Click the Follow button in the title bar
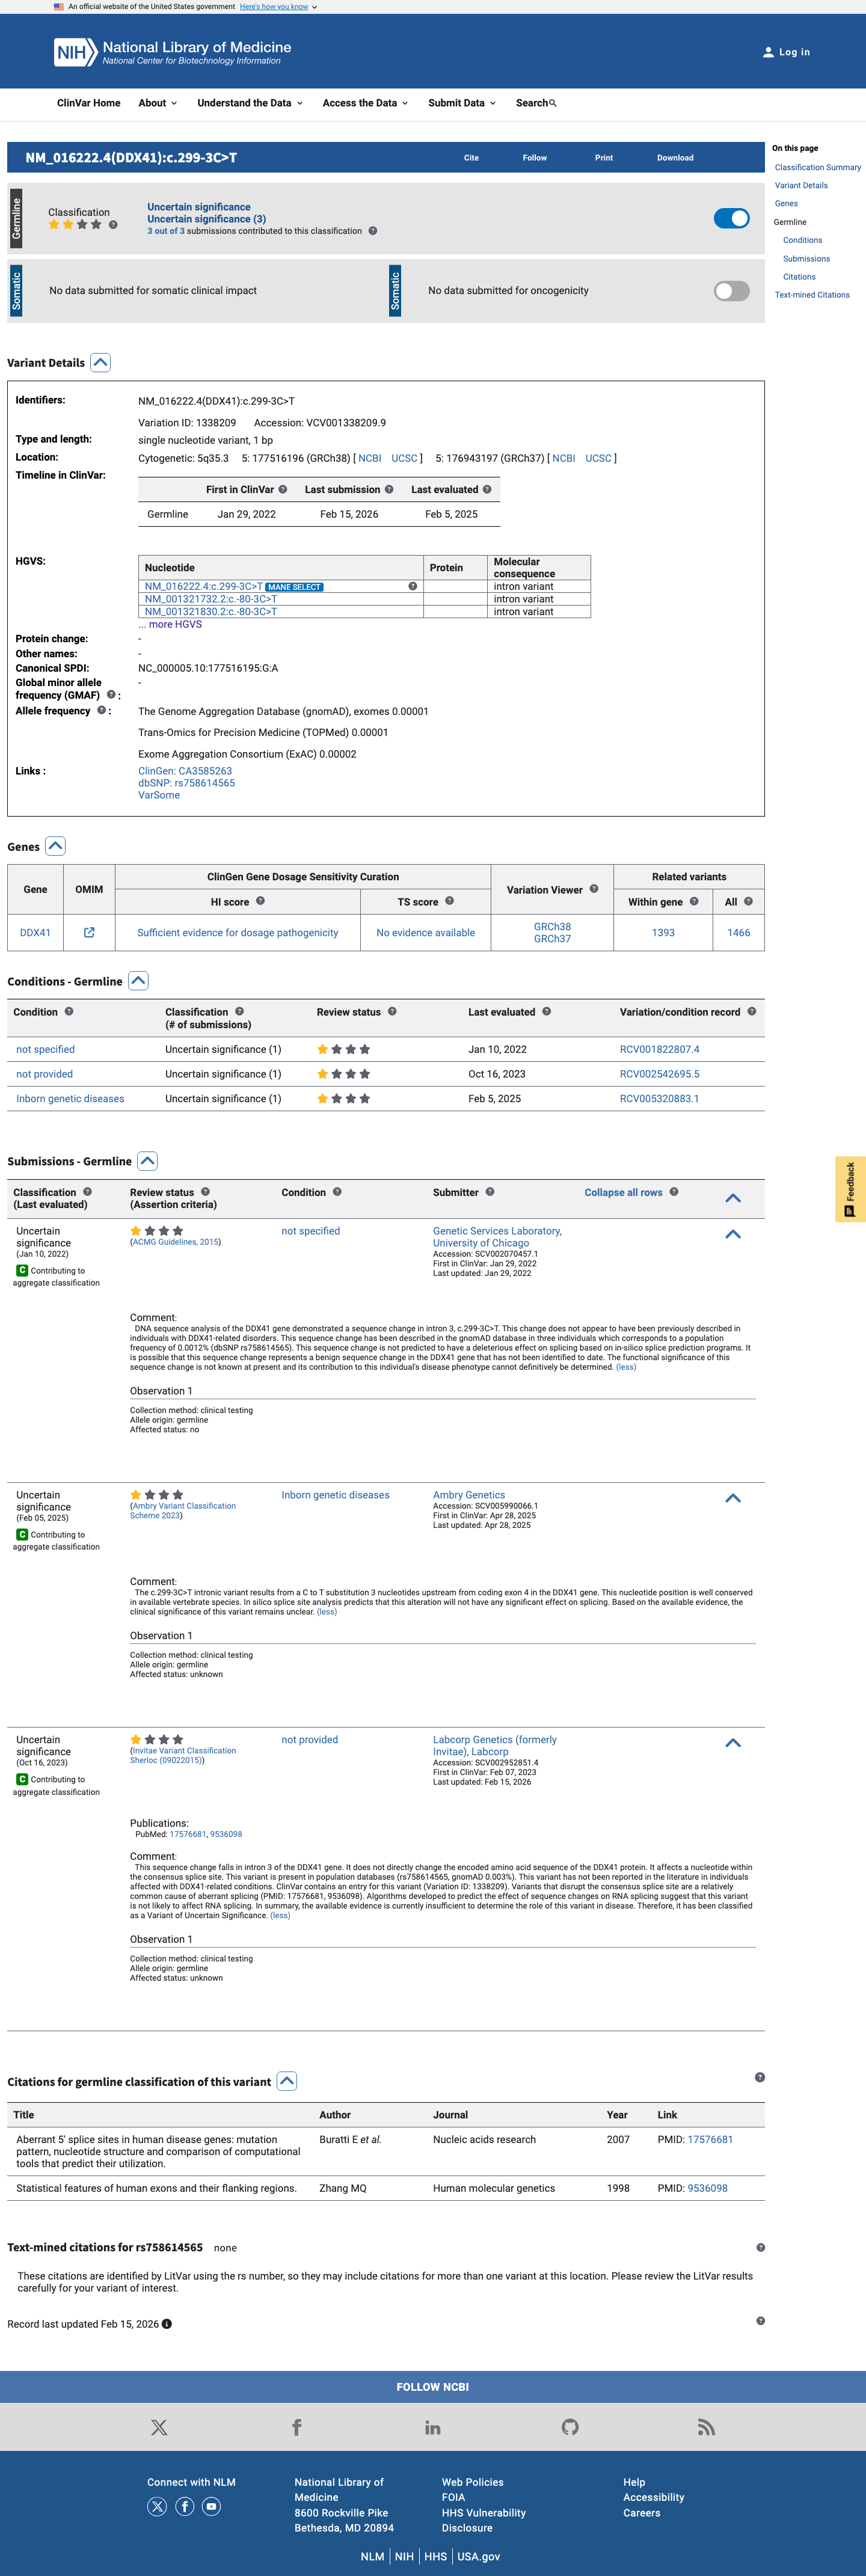 535,158
